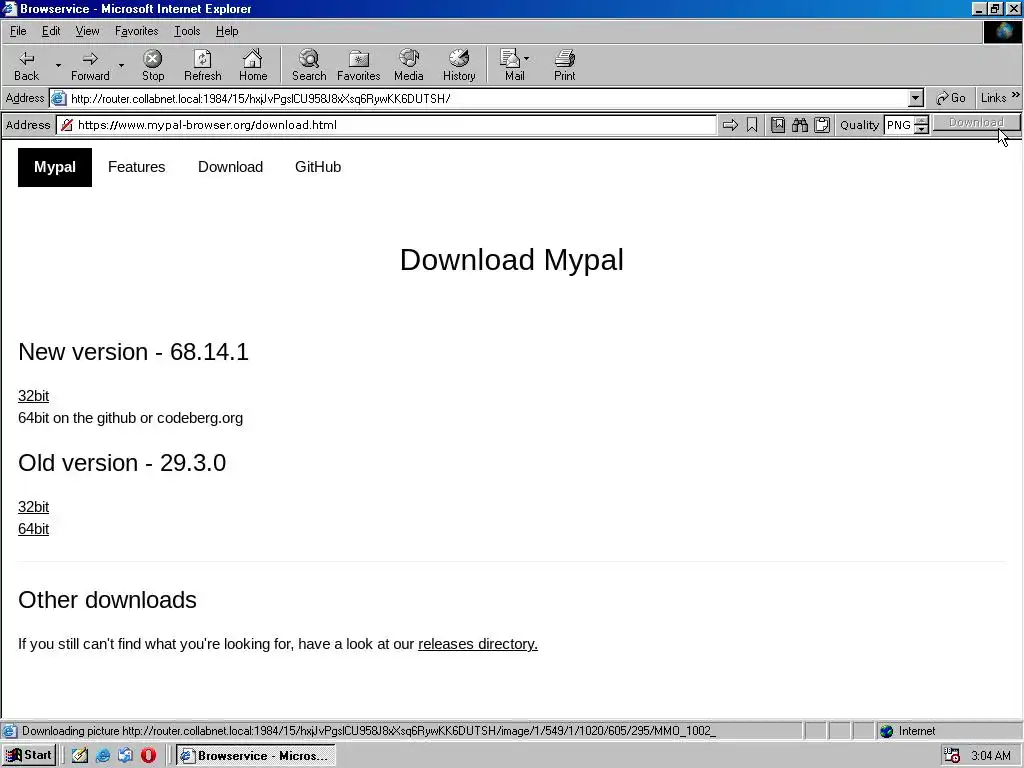The height and width of the screenshot is (768, 1024).
Task: Open the Favorites menu
Action: coord(136,31)
